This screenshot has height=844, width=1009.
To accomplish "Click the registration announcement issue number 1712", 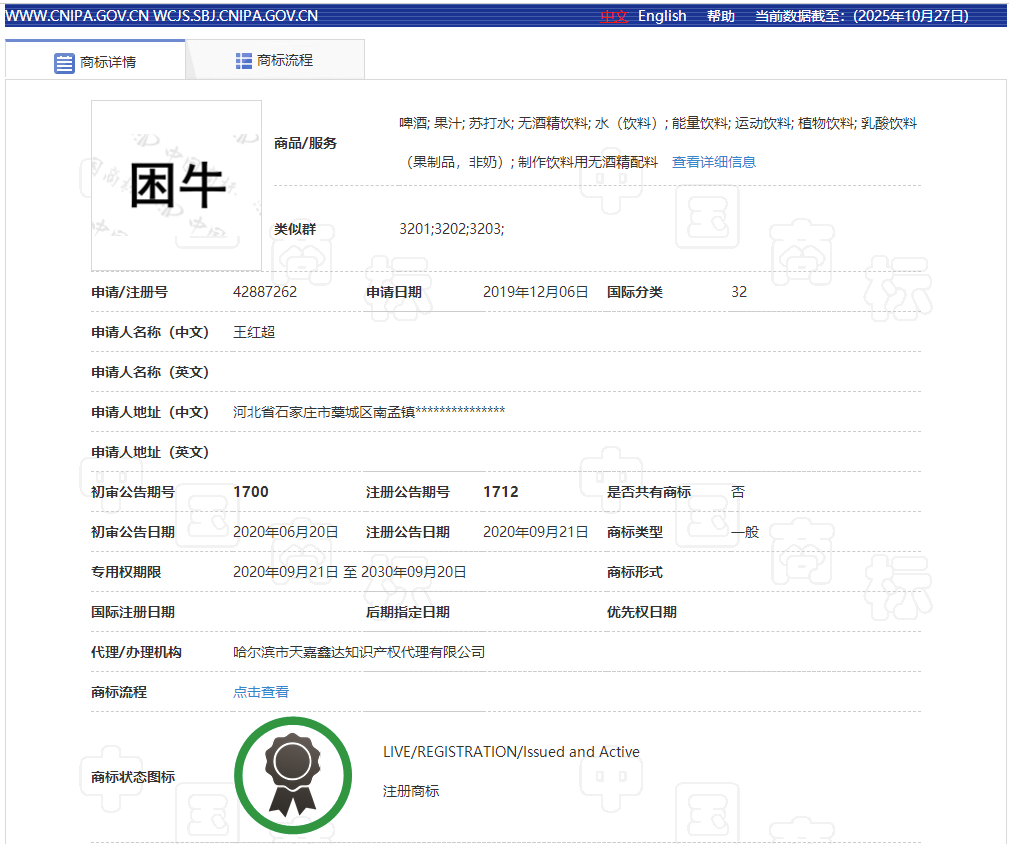I will pyautogui.click(x=501, y=492).
